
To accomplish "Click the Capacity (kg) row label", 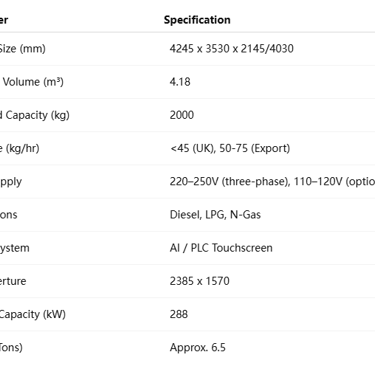I will [35, 115].
